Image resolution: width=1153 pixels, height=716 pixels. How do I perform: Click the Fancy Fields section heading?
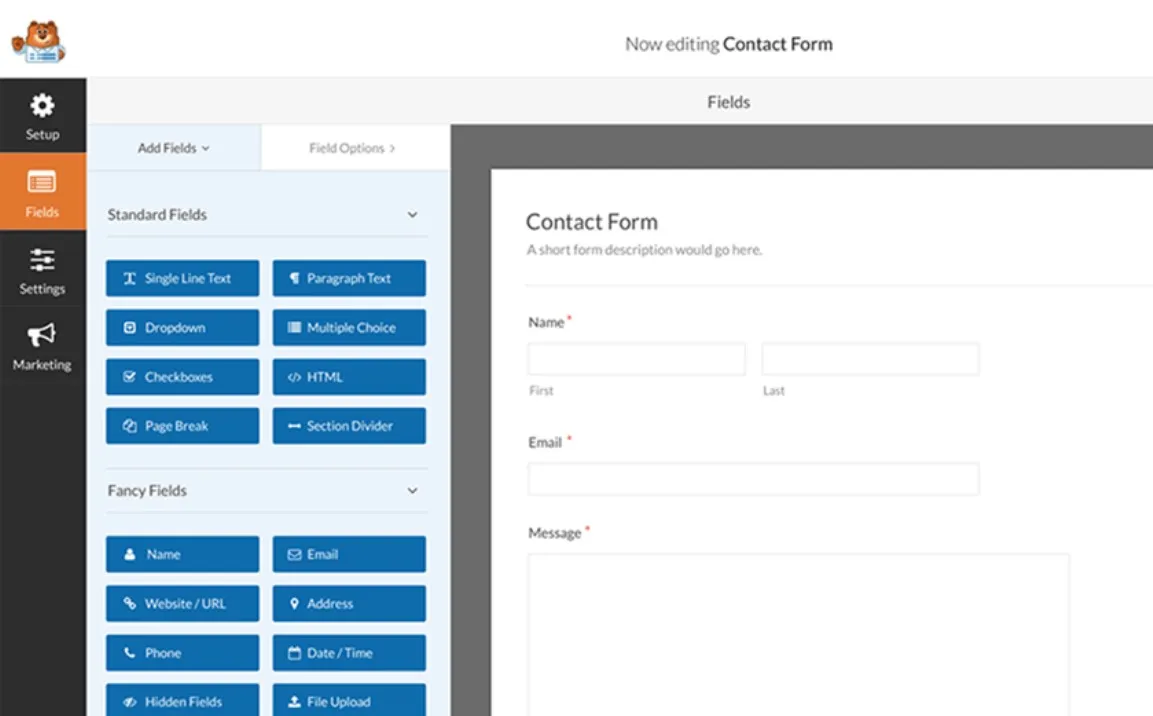[147, 490]
